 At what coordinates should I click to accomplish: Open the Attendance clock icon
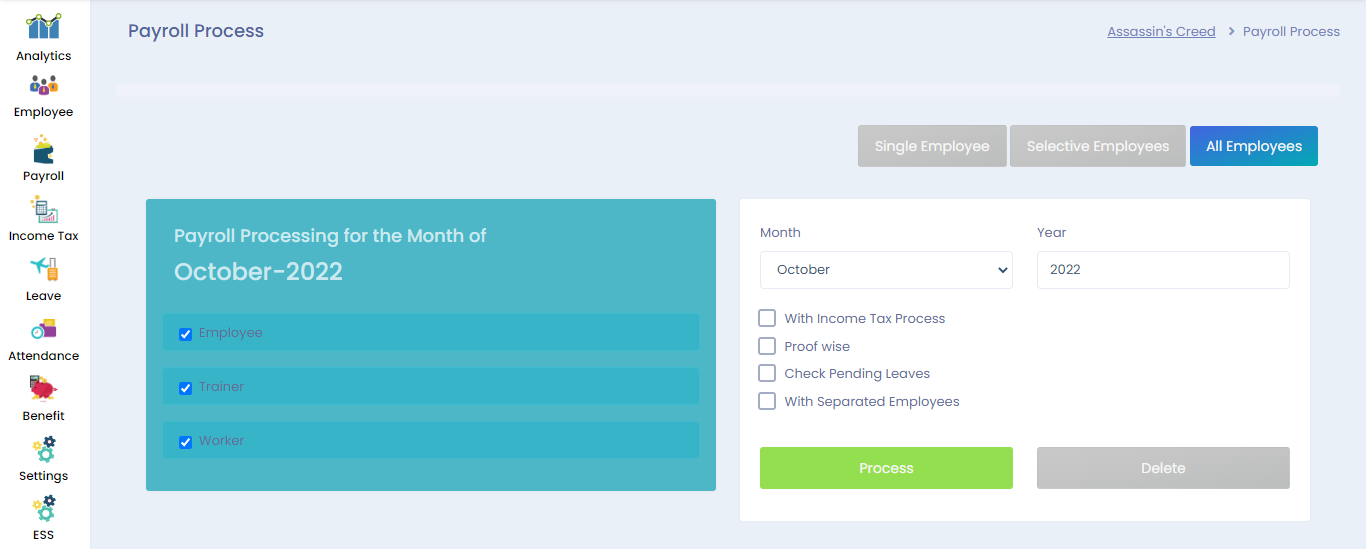tap(44, 328)
